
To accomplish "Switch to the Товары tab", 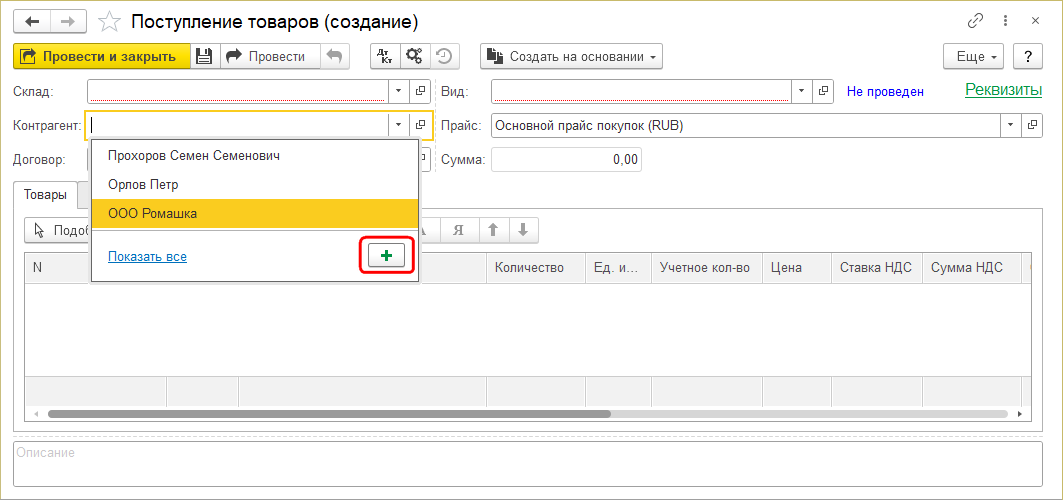I will [45, 195].
